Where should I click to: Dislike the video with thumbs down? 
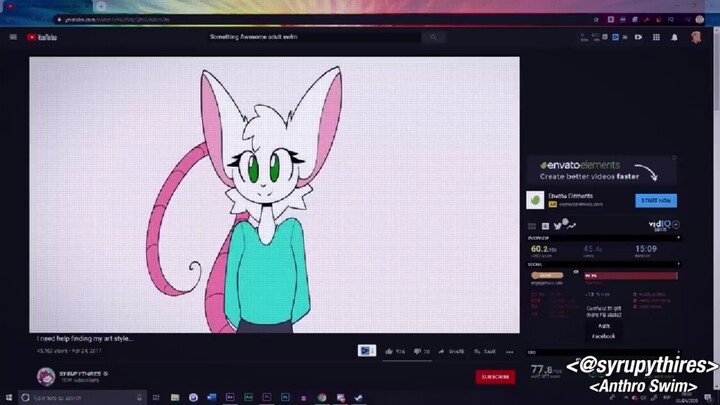tap(416, 351)
